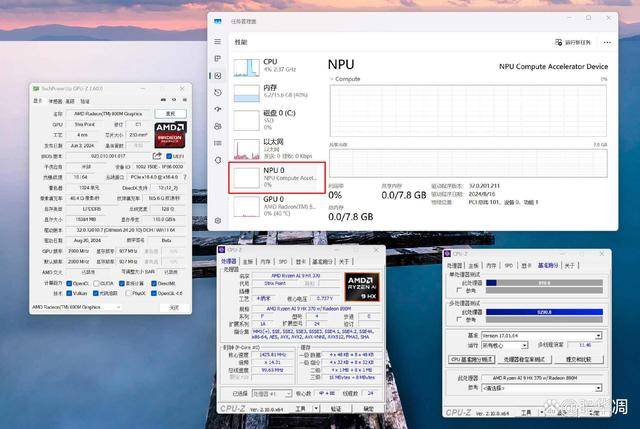Toggle the PhysX checkbox in GPU-Z
Image resolution: width=640 pixels, height=429 pixels.
coord(129,293)
